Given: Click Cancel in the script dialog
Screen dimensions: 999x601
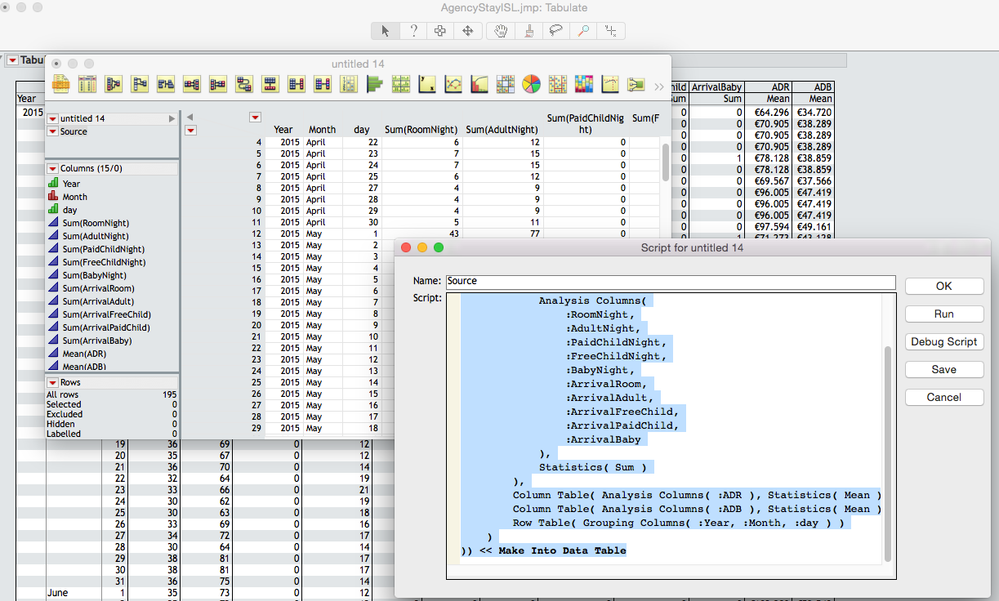Looking at the screenshot, I should coord(943,397).
